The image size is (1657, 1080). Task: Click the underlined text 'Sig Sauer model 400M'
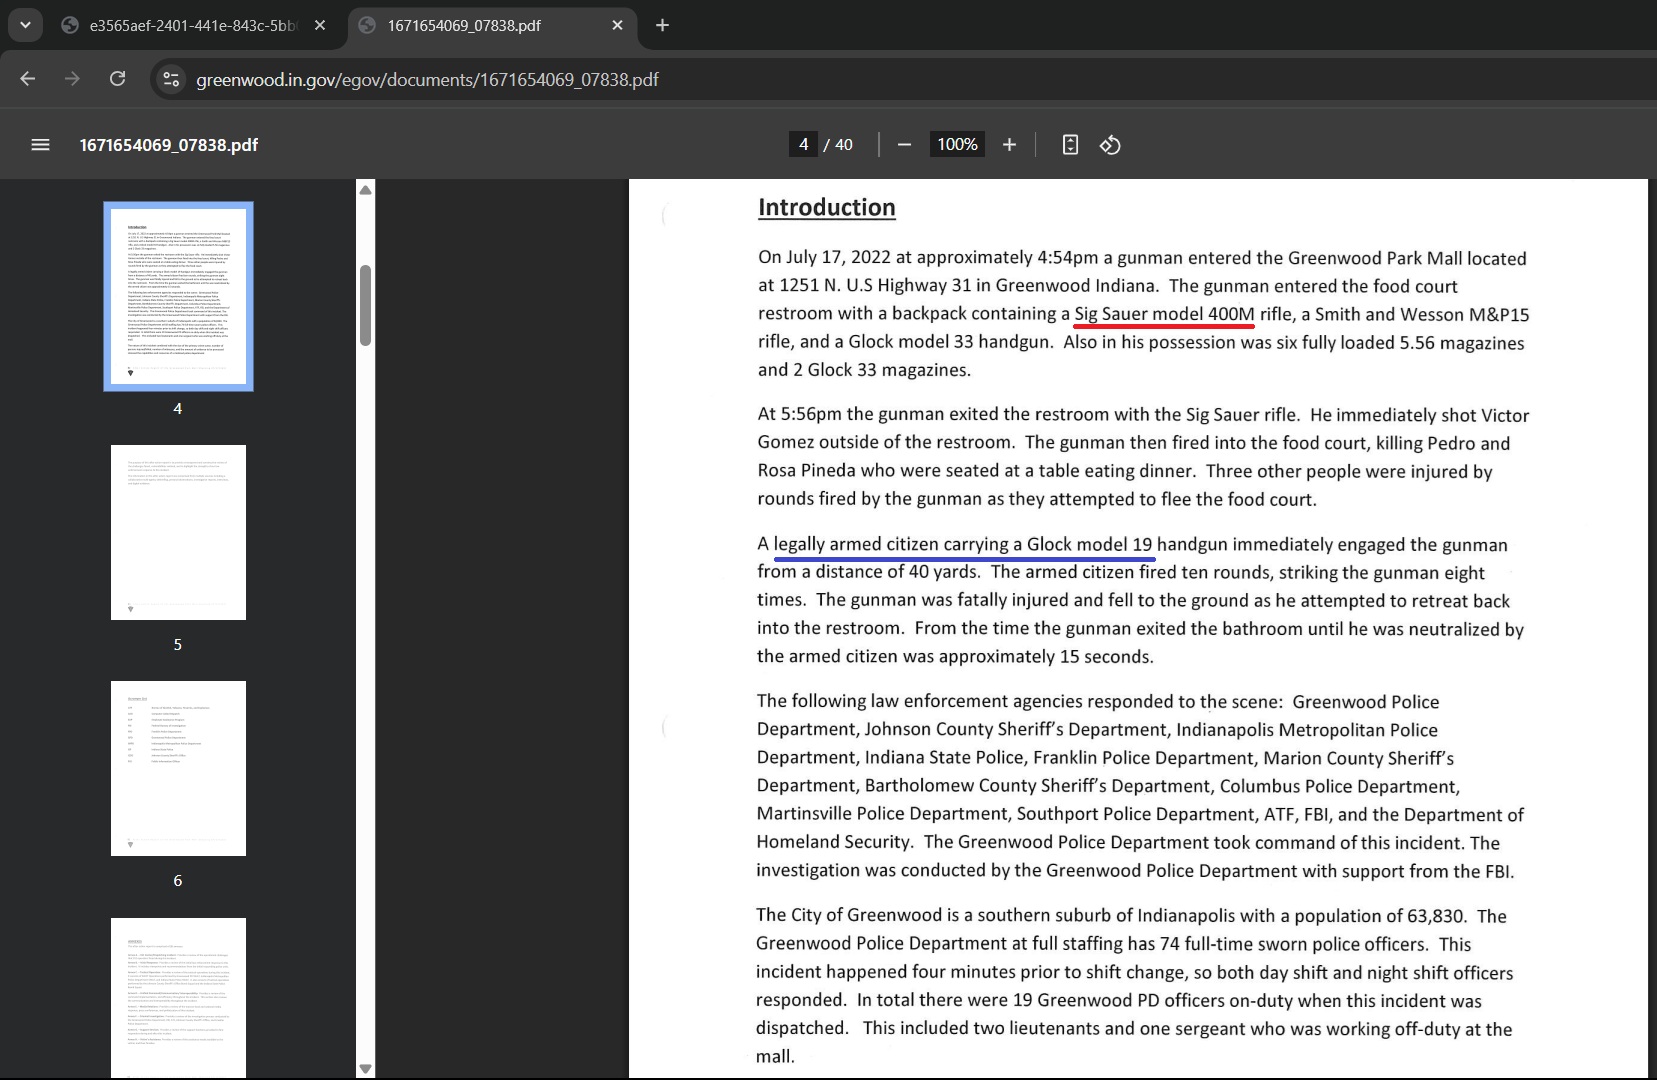(x=1164, y=314)
